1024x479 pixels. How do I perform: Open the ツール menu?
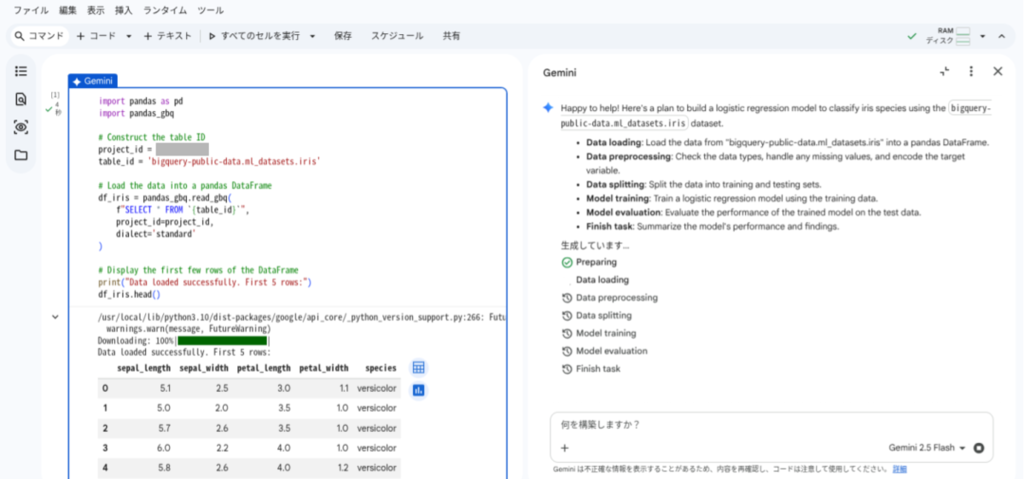[210, 10]
